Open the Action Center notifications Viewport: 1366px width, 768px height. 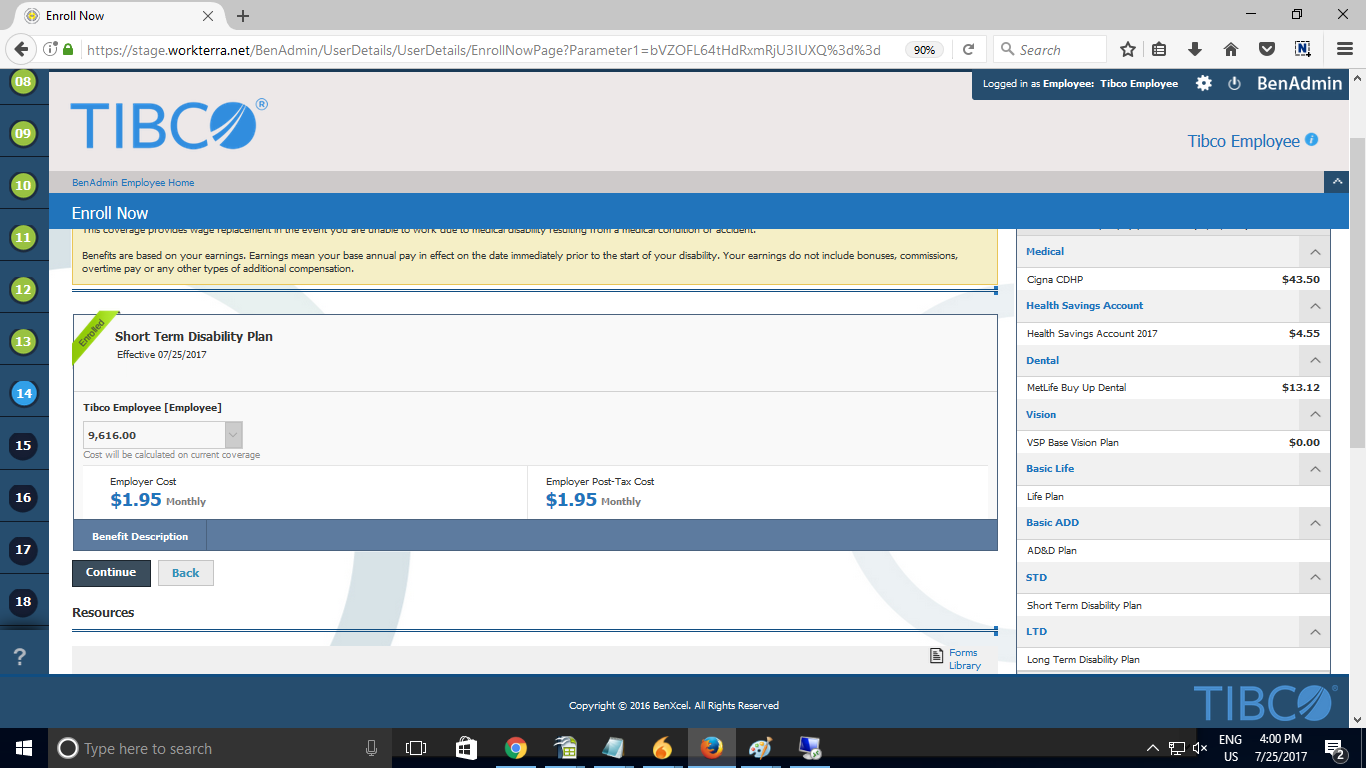click(x=1334, y=748)
